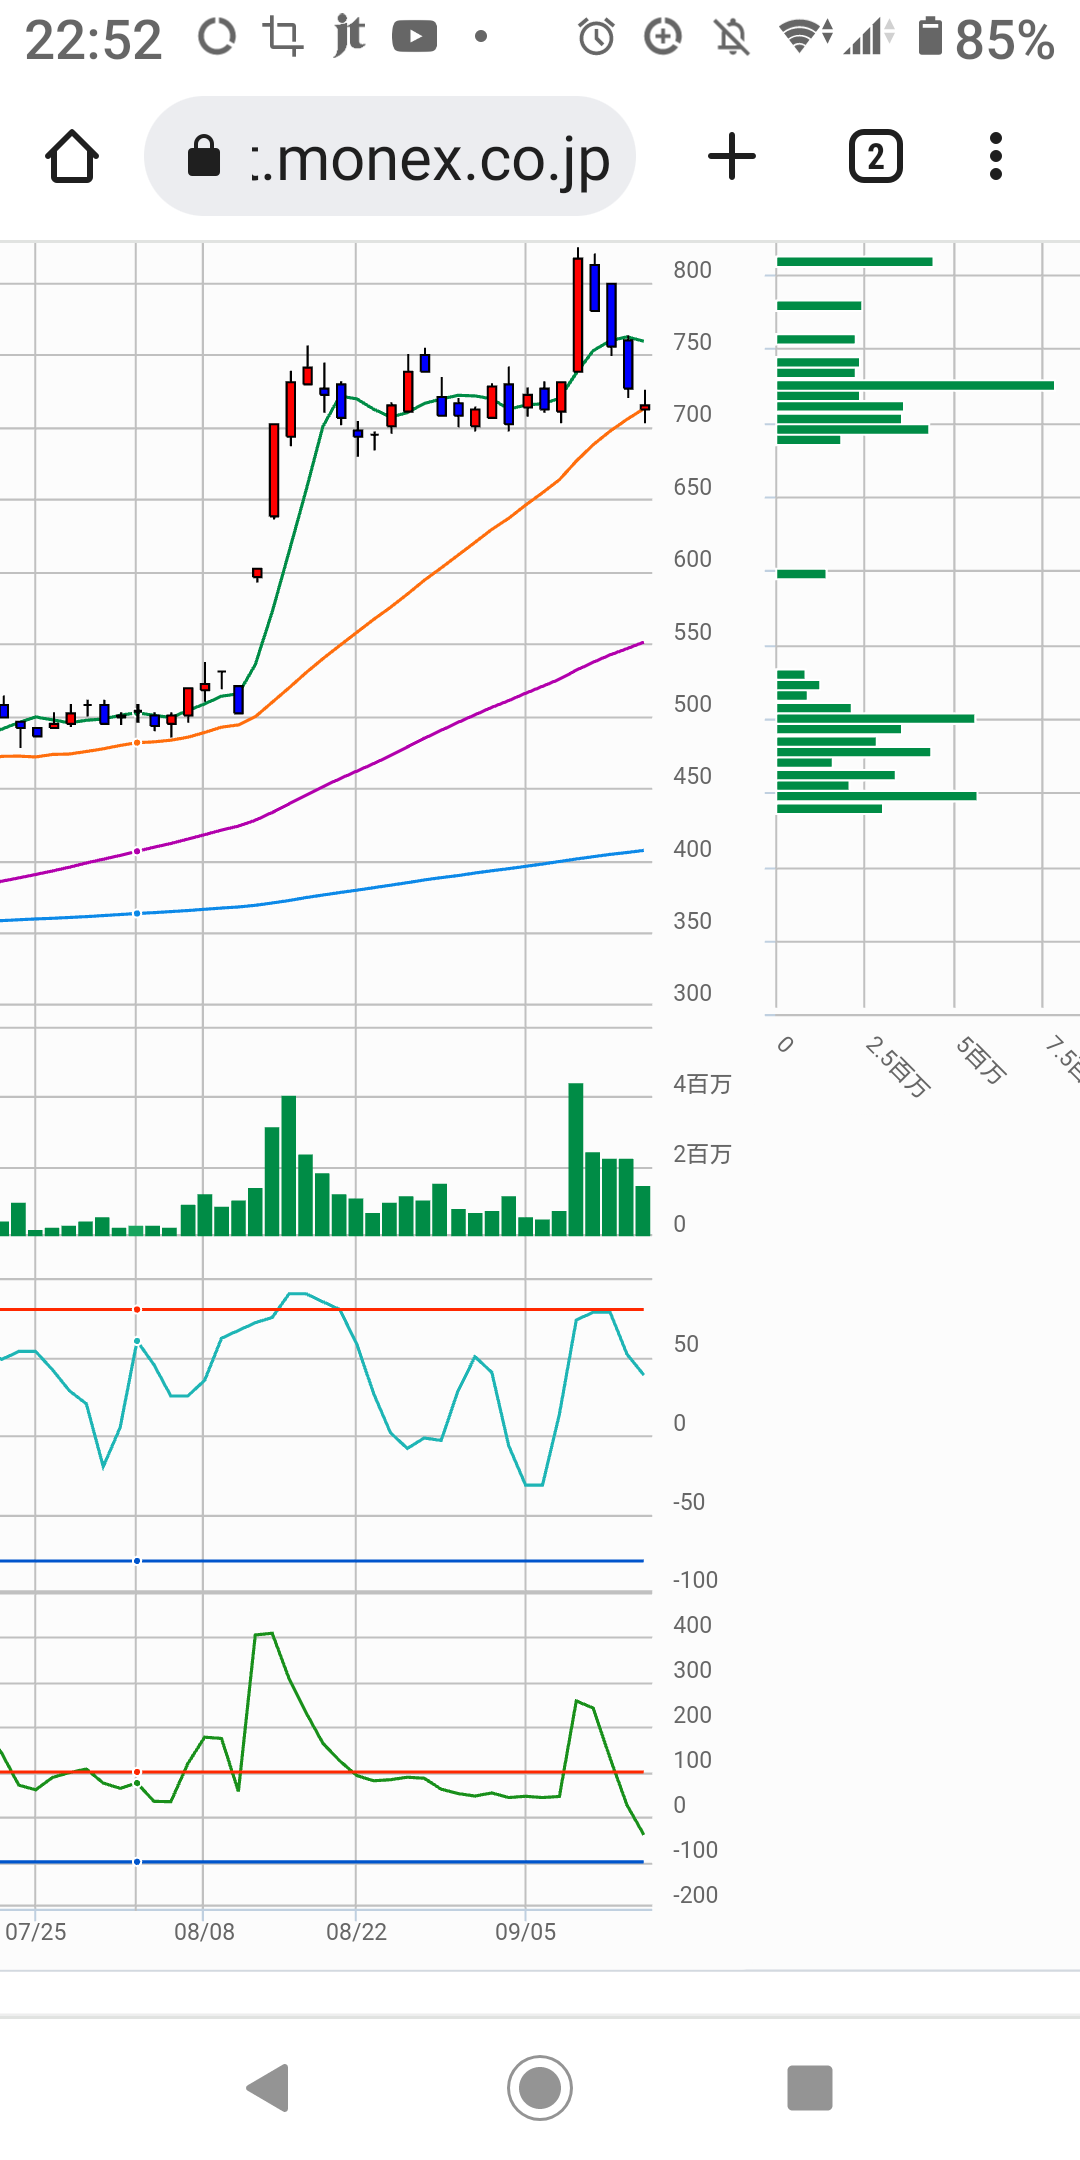Tap the YouTube notification icon in status bar
Viewport: 1080px width, 2160px height.
pos(415,37)
